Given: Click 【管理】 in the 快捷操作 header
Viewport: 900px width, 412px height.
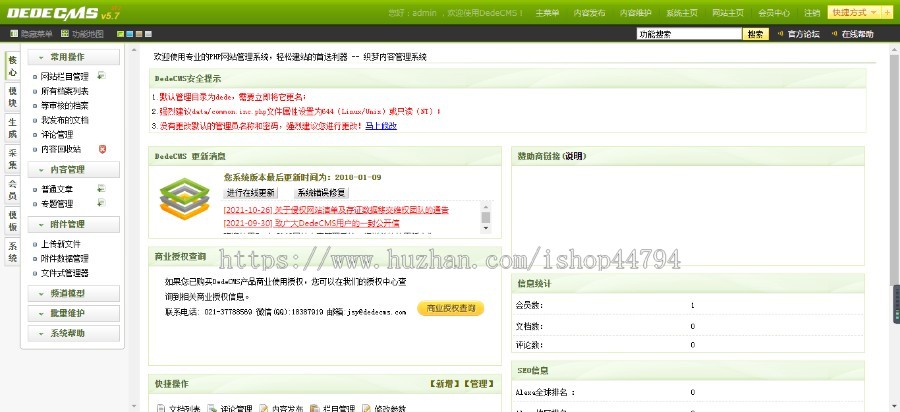Looking at the screenshot, I should coord(478,384).
